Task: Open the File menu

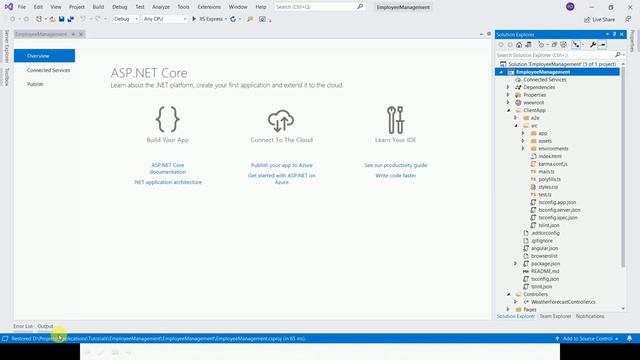Action: click(22, 7)
